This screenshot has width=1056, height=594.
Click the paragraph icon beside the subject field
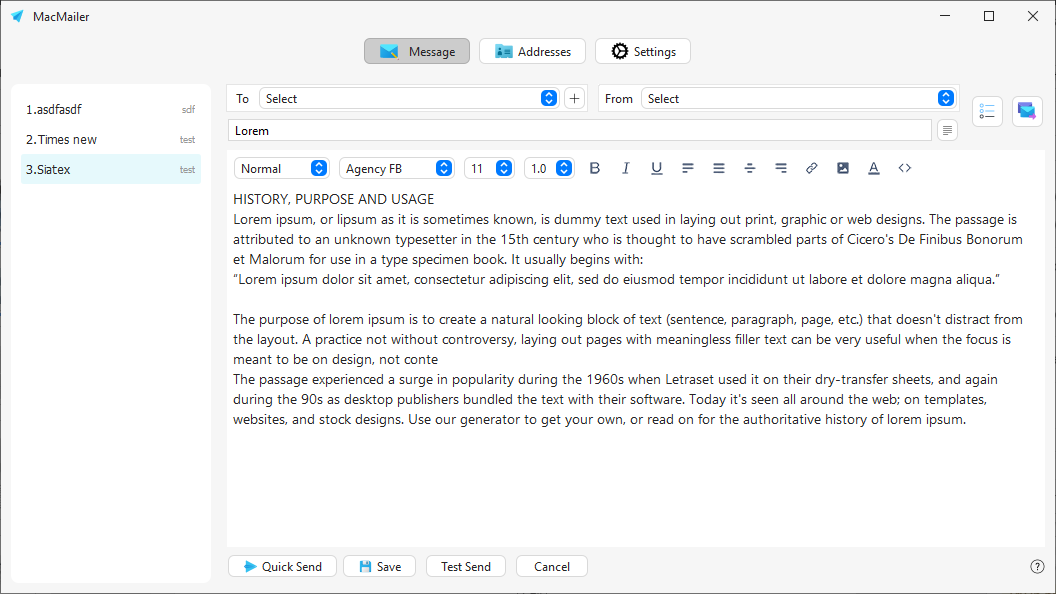click(946, 130)
